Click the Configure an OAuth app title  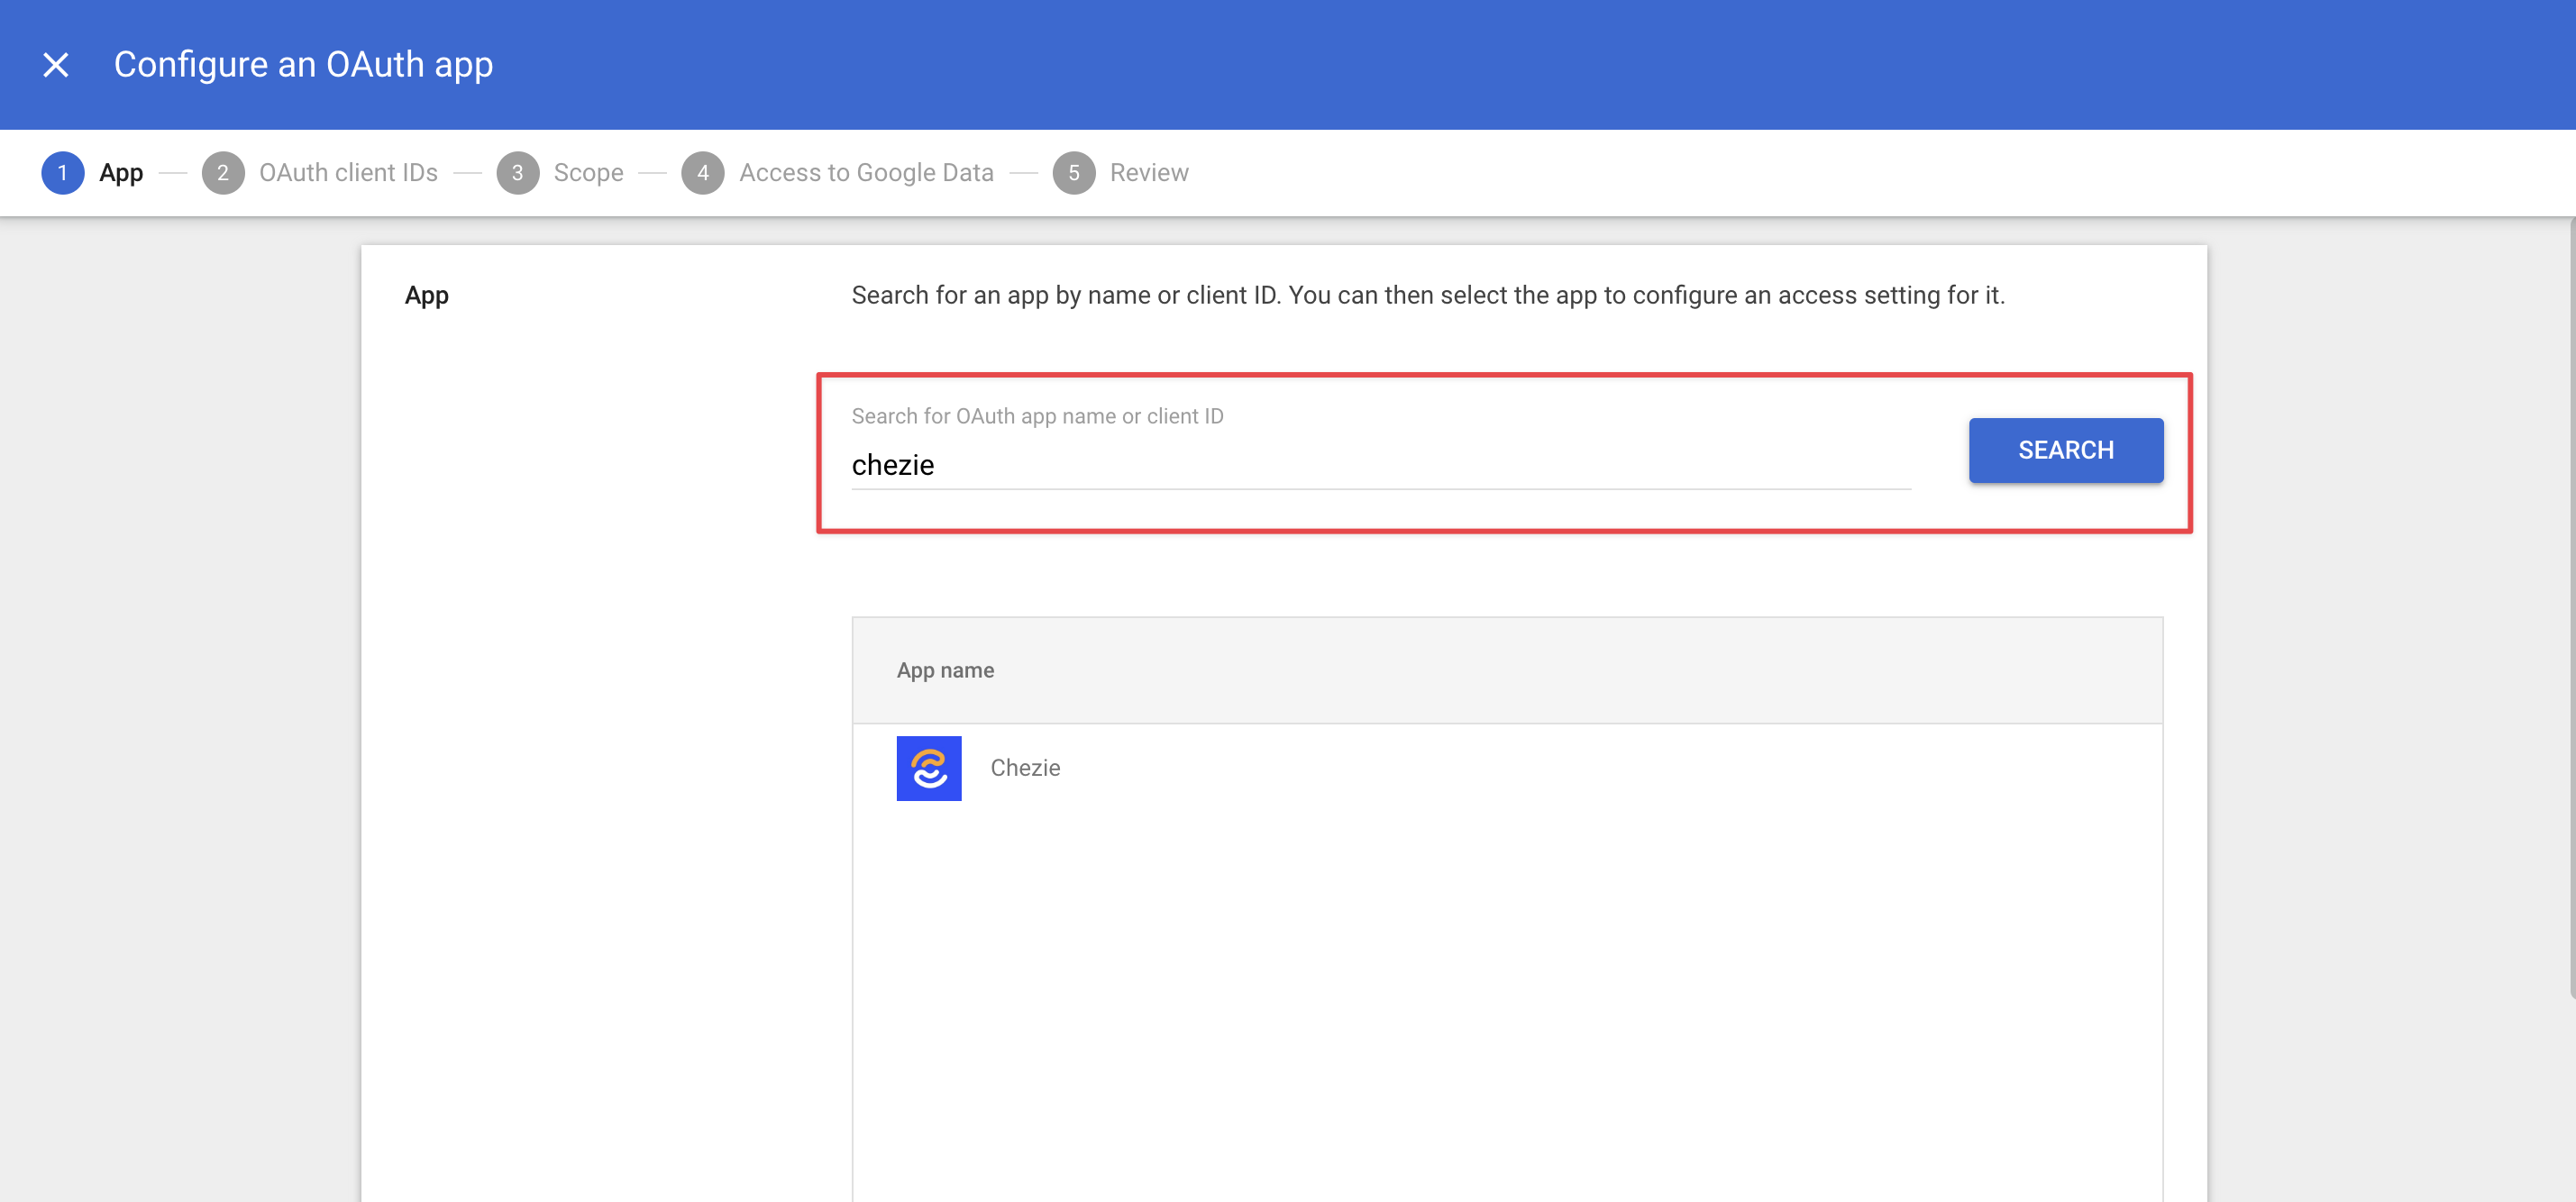tap(303, 65)
